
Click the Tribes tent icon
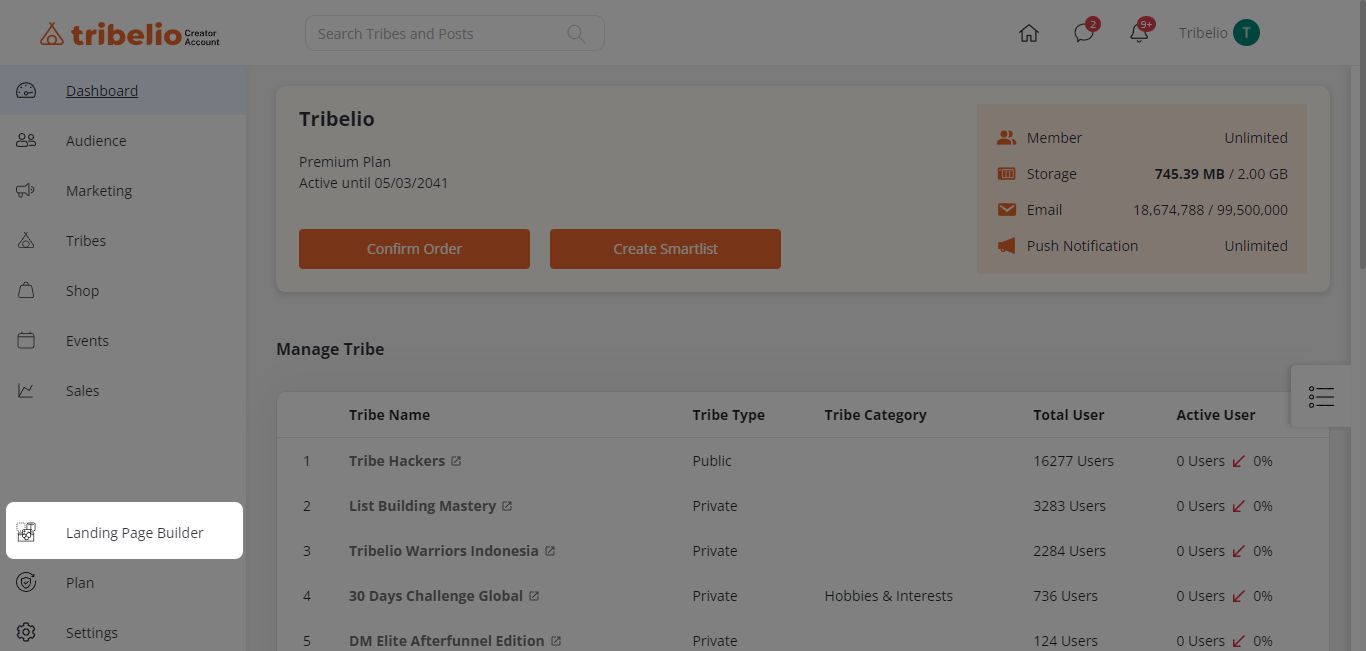tap(26, 241)
